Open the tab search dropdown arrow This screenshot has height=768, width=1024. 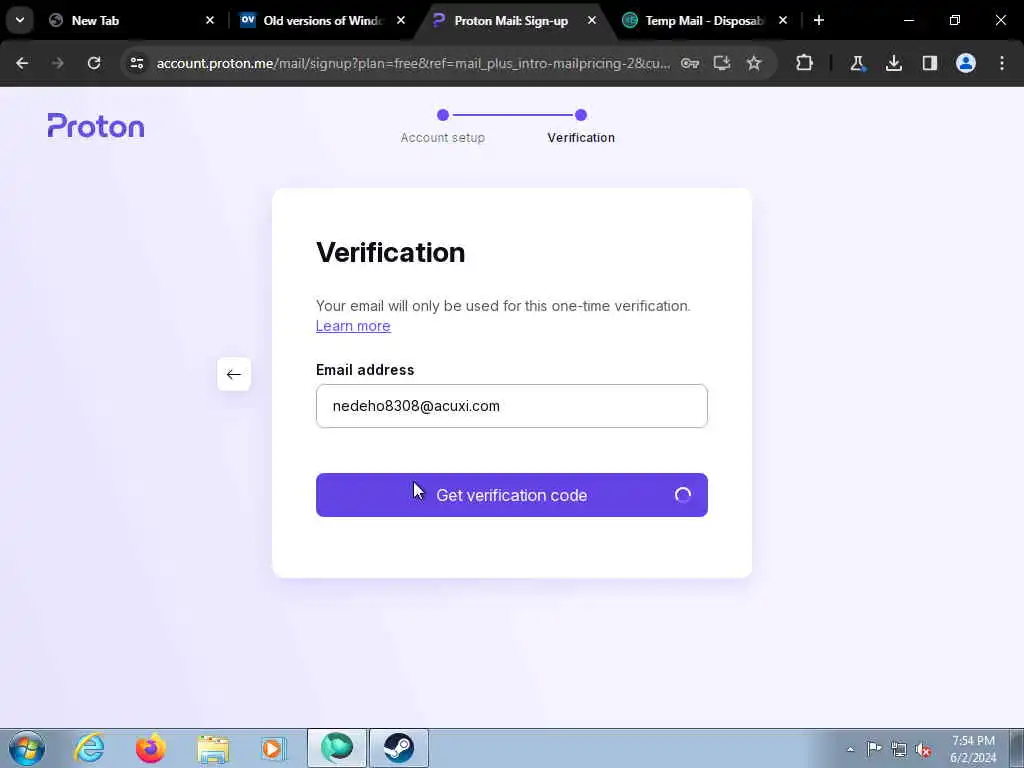[20, 20]
